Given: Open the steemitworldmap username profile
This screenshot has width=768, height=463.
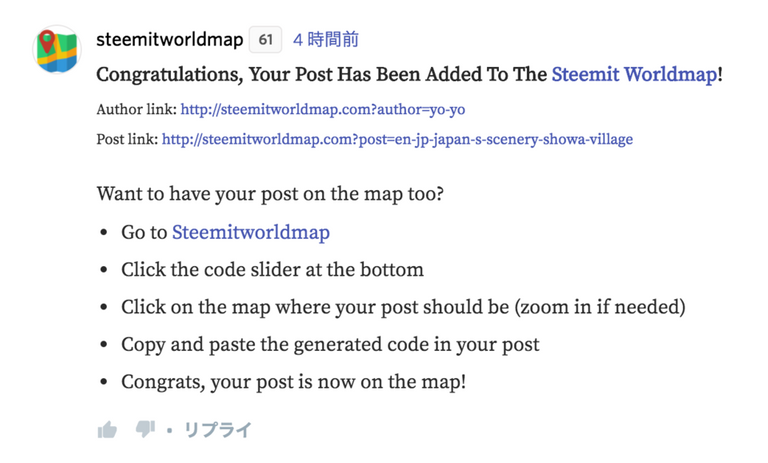Looking at the screenshot, I should click(x=169, y=40).
